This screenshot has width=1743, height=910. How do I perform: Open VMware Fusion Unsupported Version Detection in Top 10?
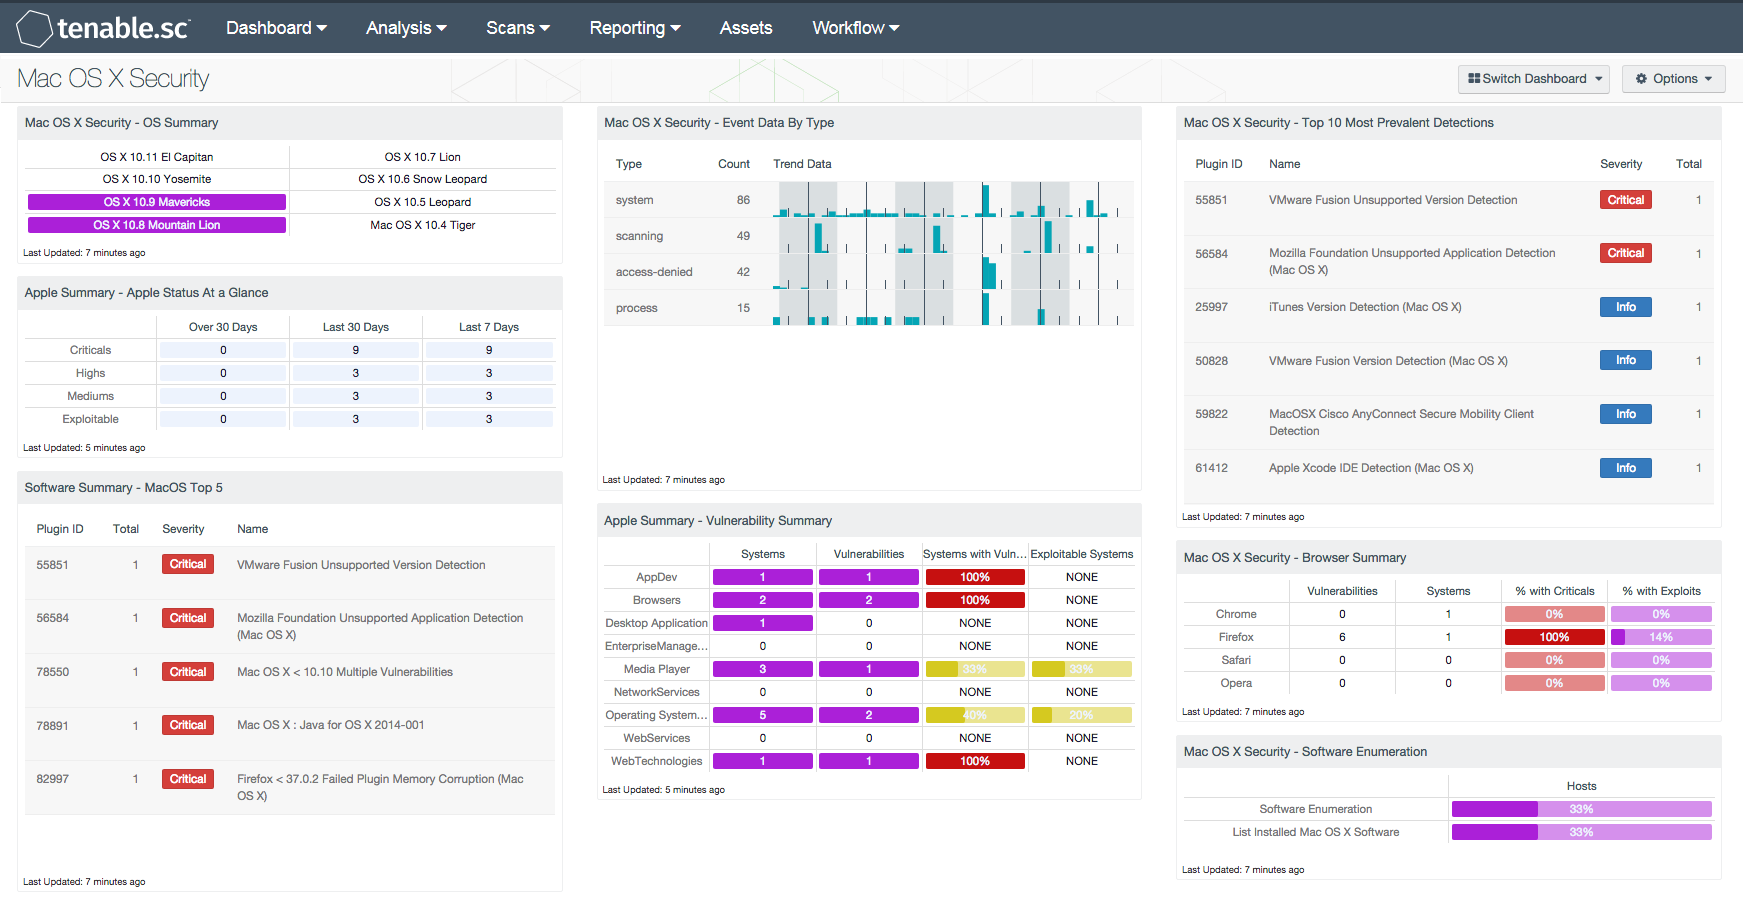click(x=1393, y=200)
